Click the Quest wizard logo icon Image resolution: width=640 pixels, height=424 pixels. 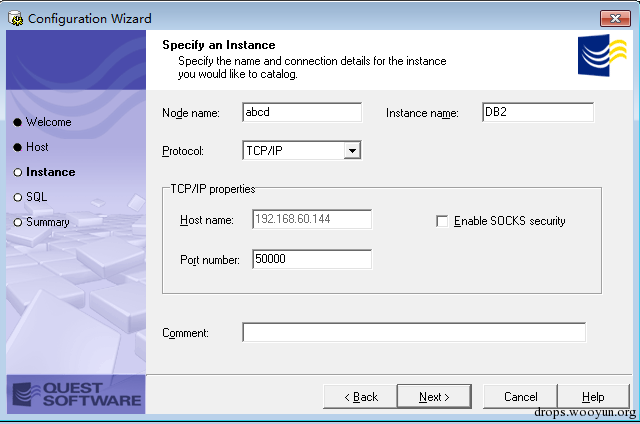(602, 56)
